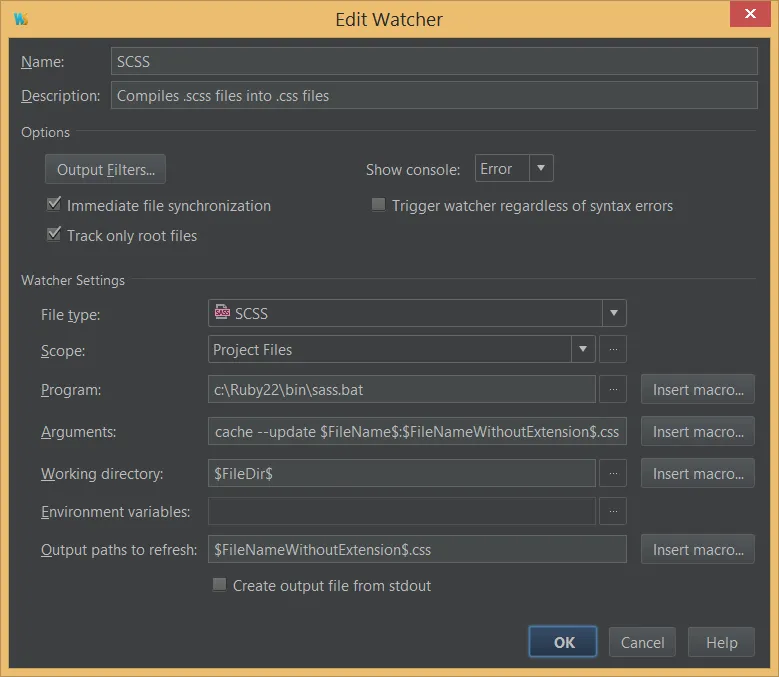
Task: Click the WebStorm icon in the title bar
Action: click(21, 19)
